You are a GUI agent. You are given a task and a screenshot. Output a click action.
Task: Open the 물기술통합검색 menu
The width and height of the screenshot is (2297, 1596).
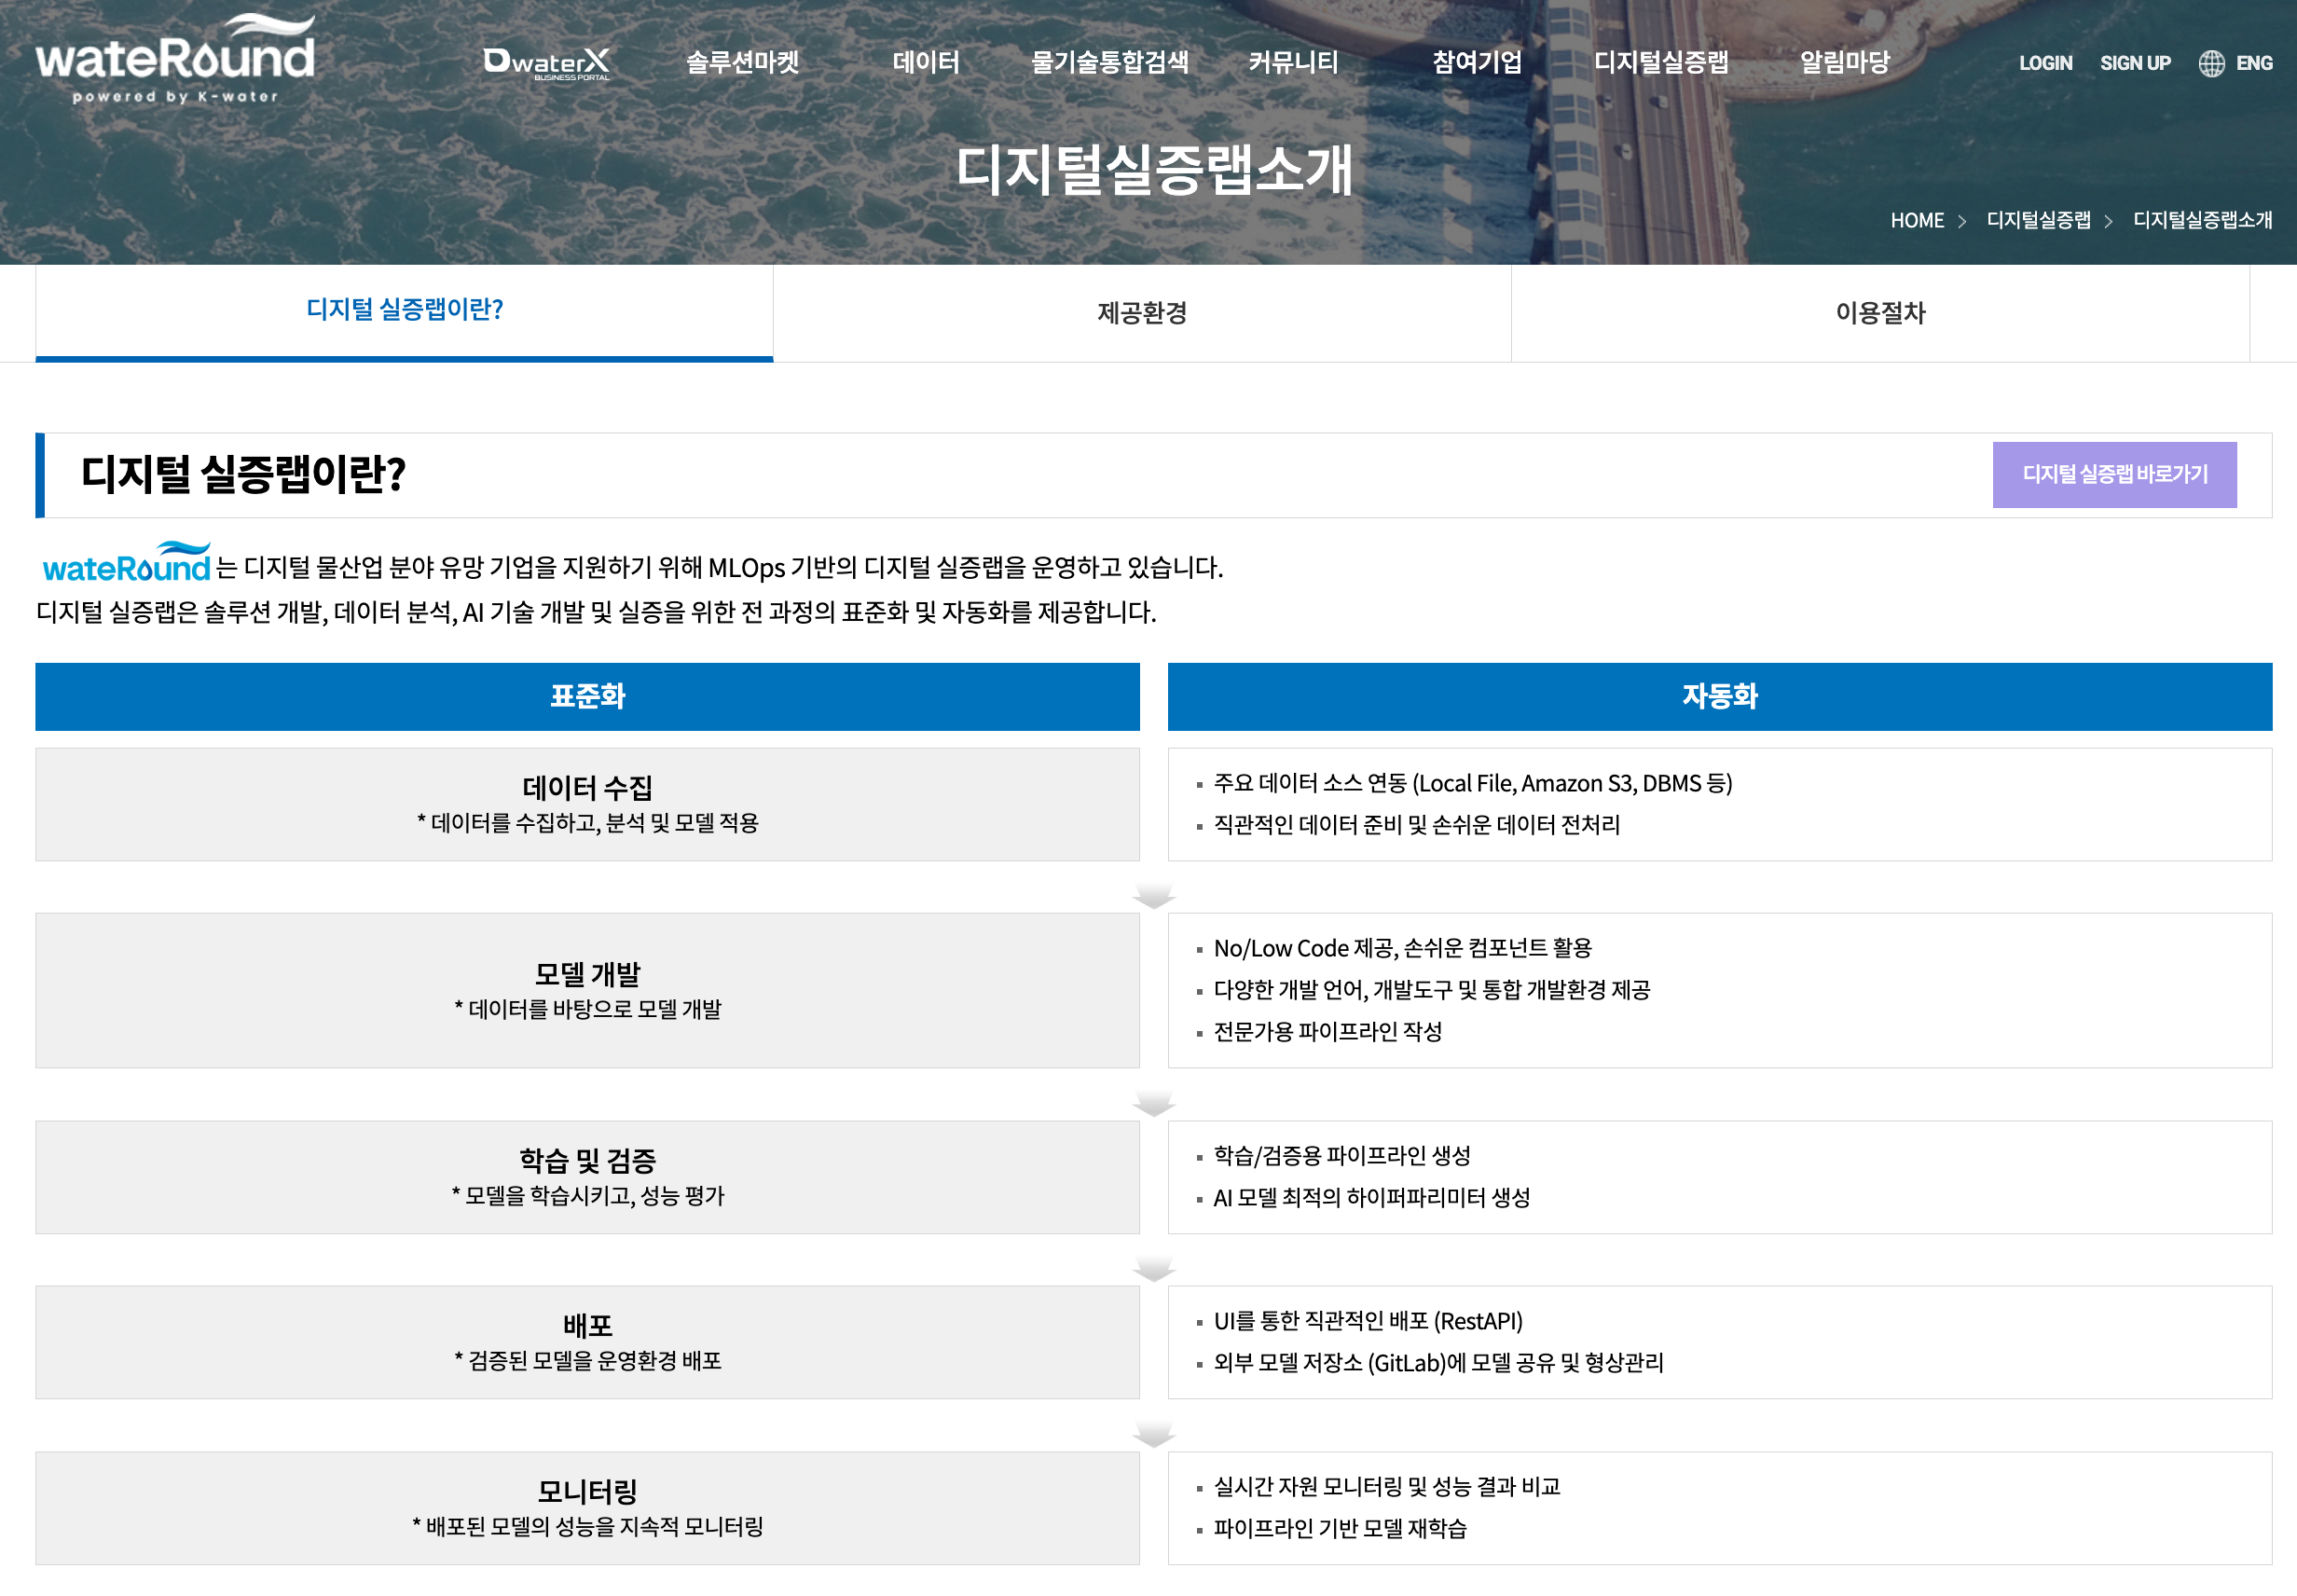click(x=1109, y=62)
